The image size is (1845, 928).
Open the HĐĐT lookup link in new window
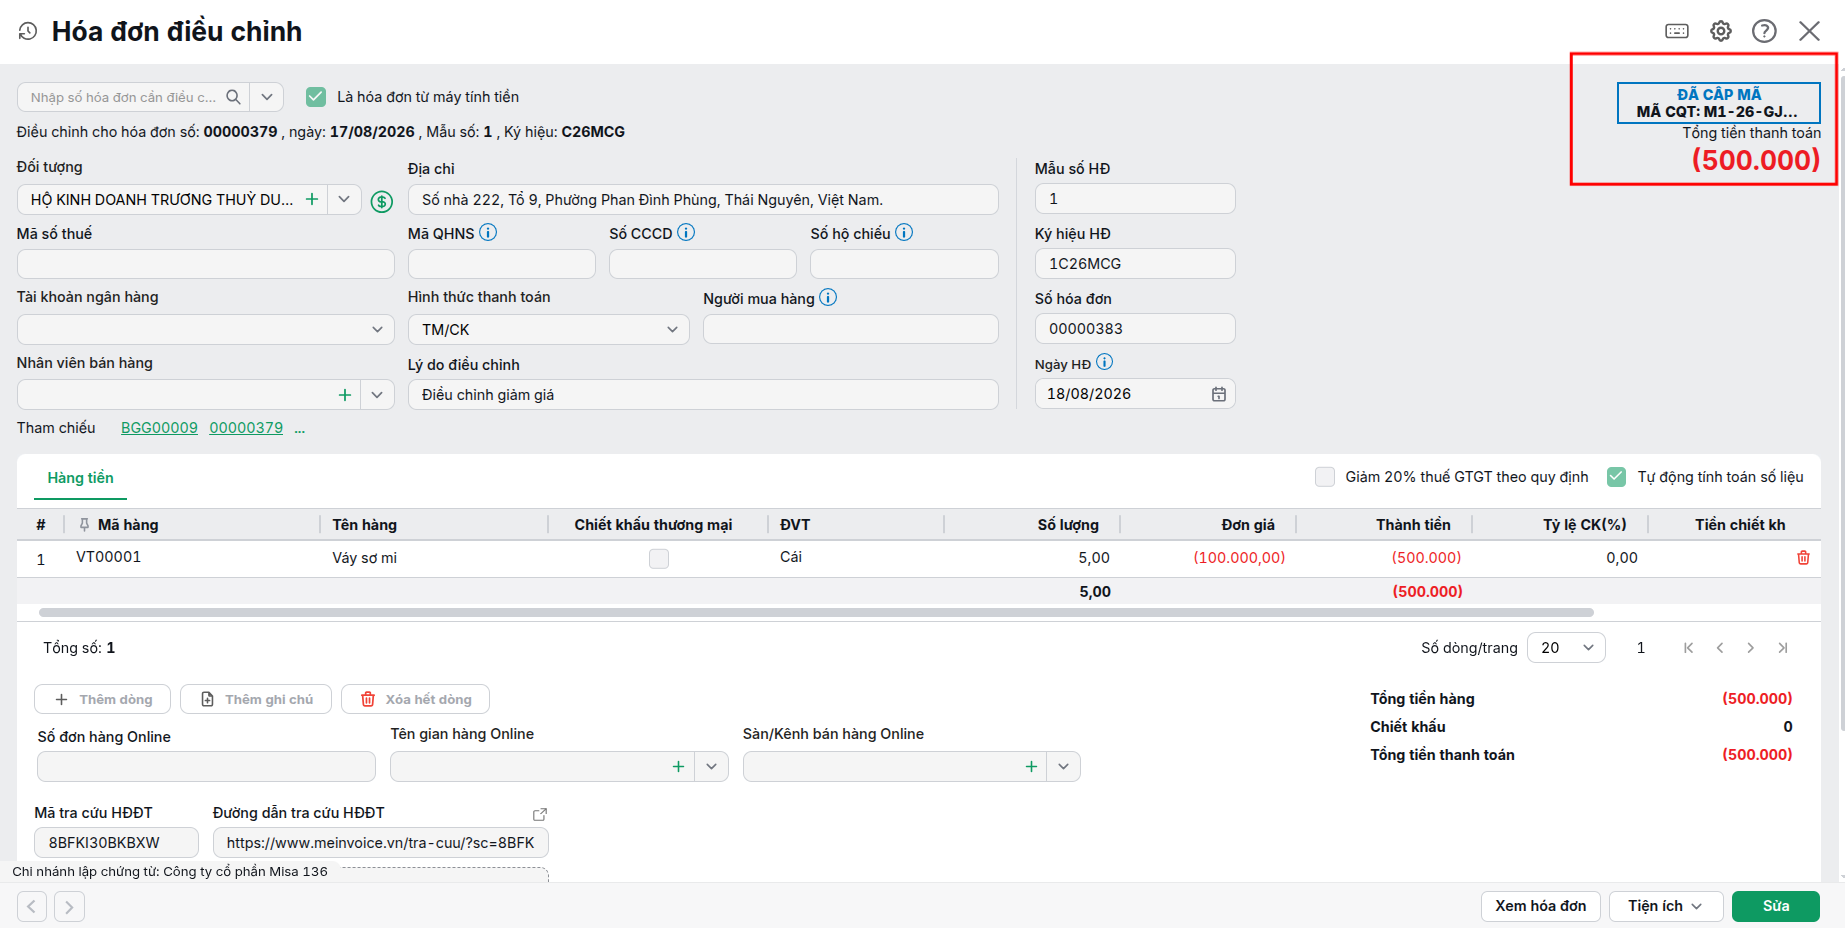(540, 814)
